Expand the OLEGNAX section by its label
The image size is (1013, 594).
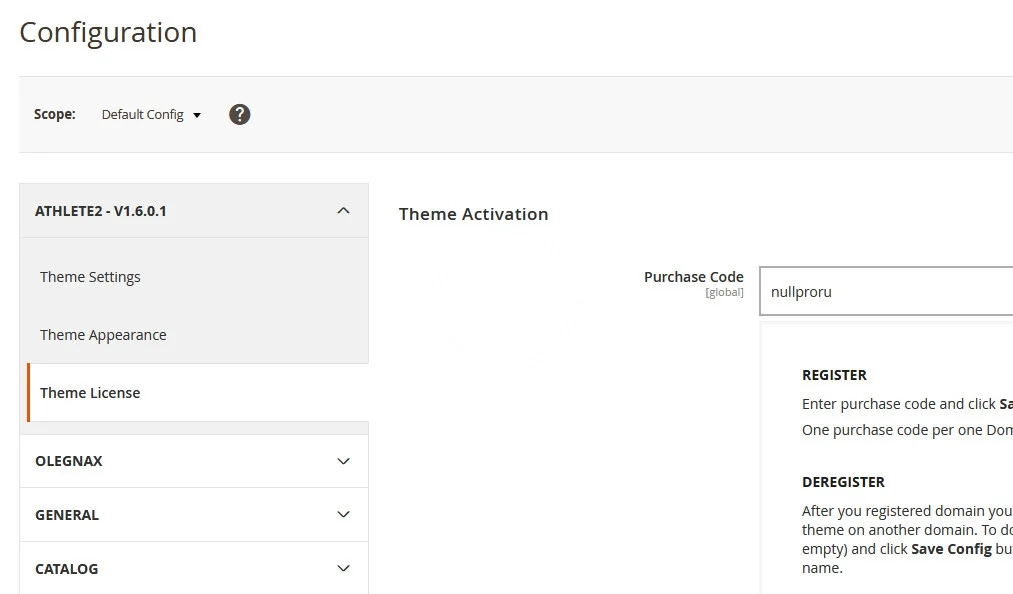pyautogui.click(x=69, y=461)
